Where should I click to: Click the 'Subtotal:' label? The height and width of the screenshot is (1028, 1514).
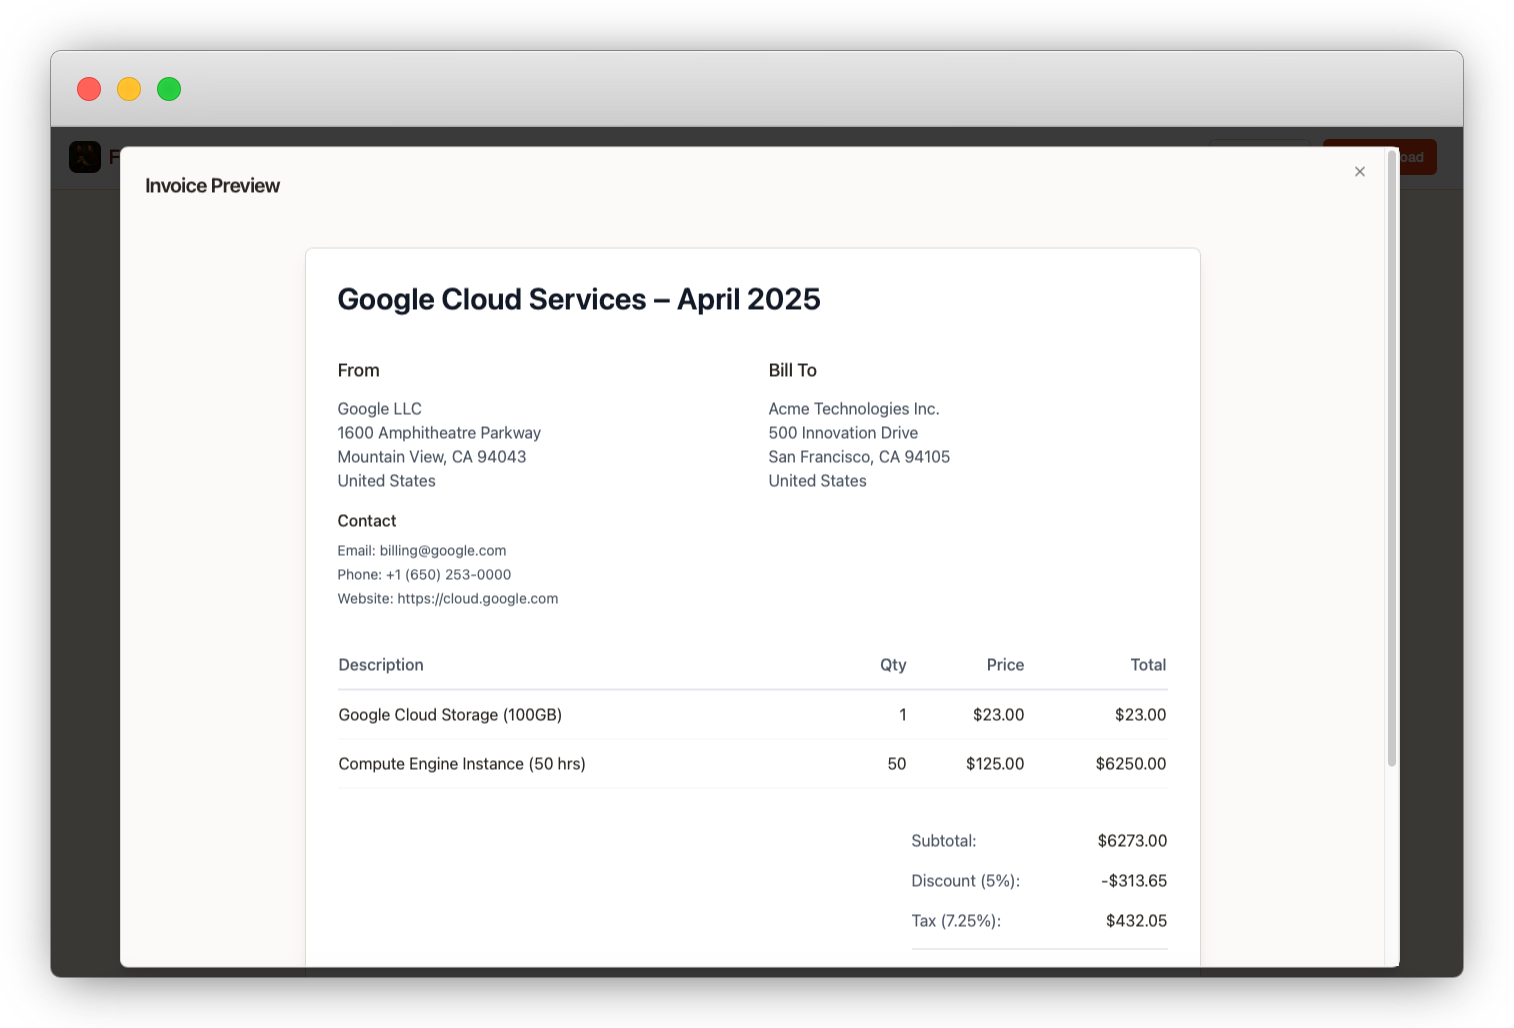[944, 841]
